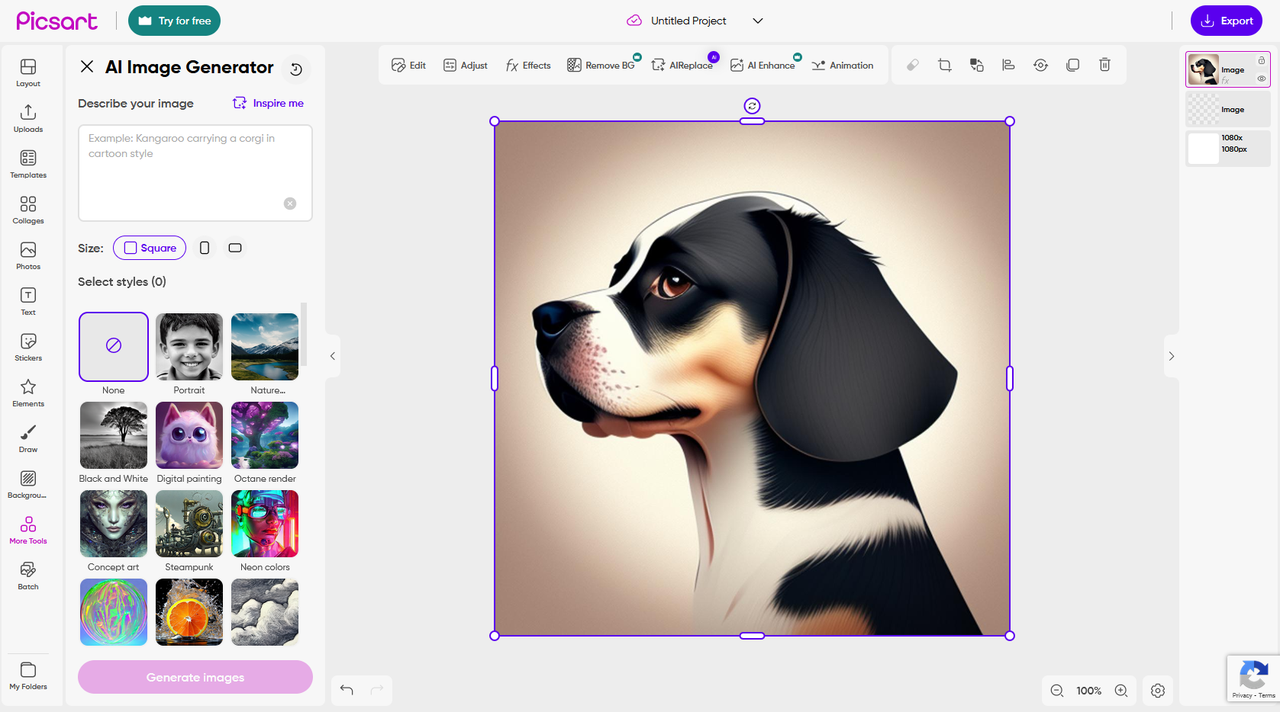The width and height of the screenshot is (1280, 712).
Task: Open Remove BG from the toolbar
Action: pos(601,65)
